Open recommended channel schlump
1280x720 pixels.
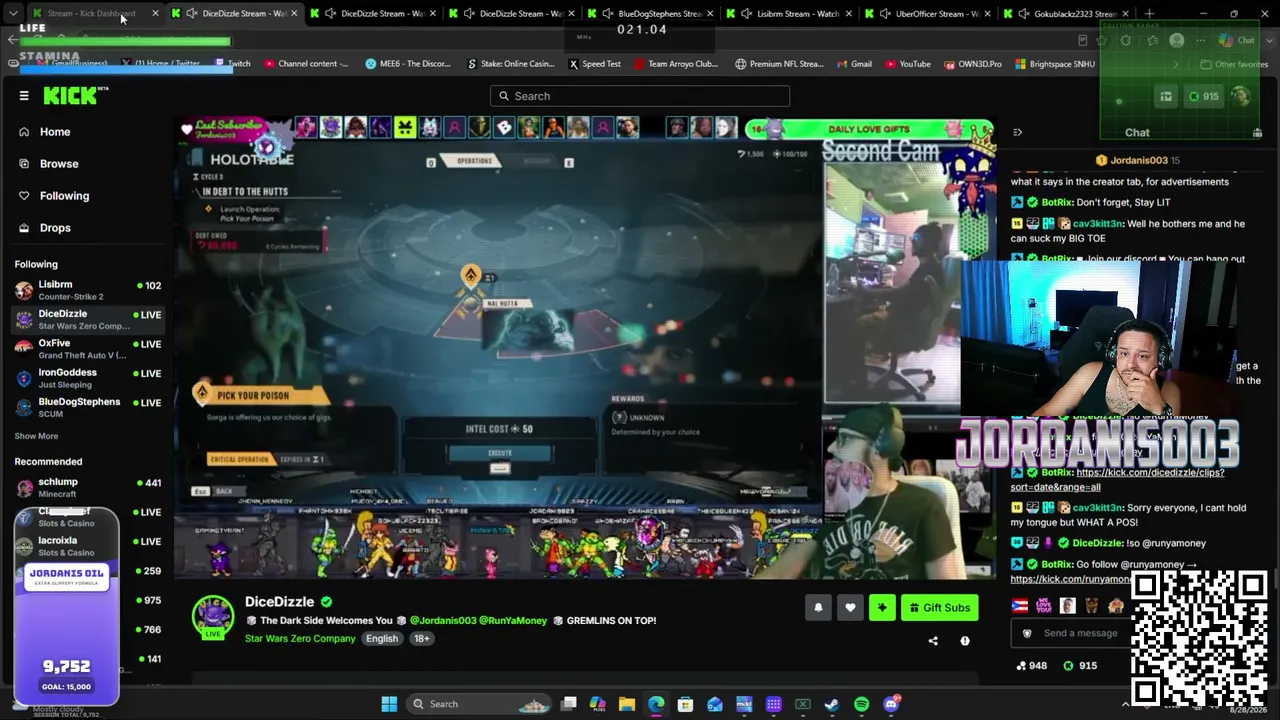[x=88, y=487]
